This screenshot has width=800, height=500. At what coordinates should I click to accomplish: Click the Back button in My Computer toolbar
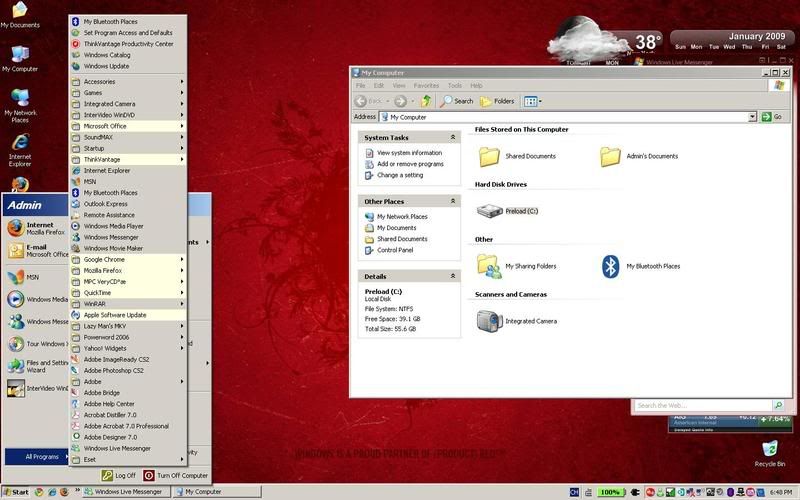pyautogui.click(x=369, y=101)
